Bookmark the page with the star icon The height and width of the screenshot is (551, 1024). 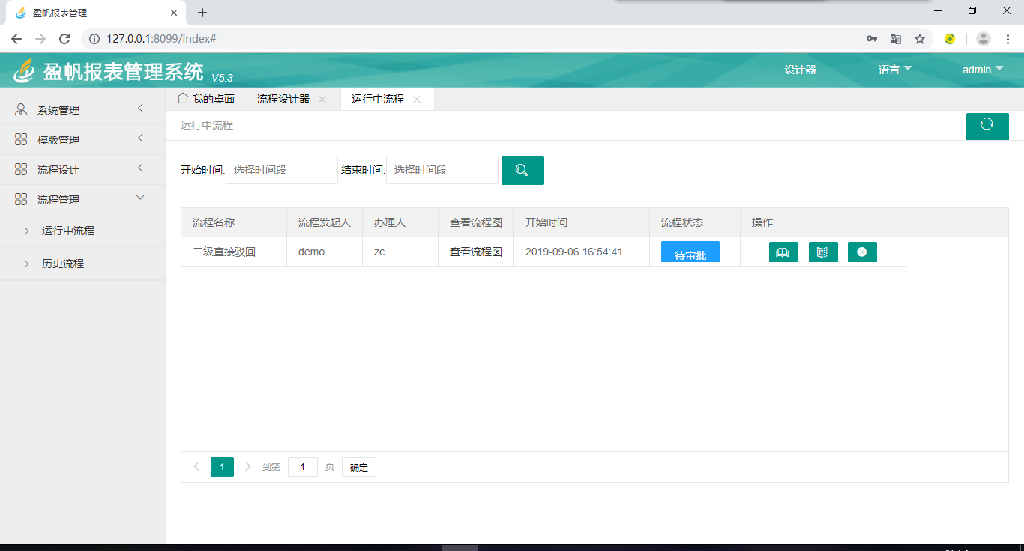(919, 38)
